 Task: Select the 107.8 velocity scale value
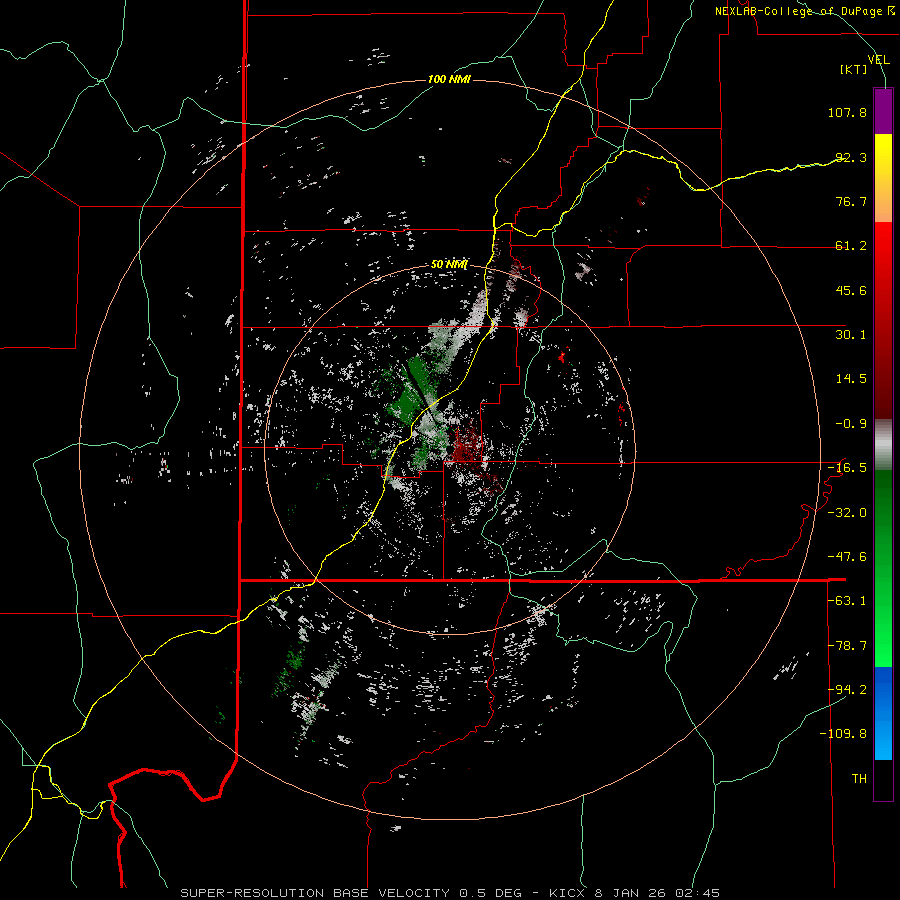click(x=847, y=112)
